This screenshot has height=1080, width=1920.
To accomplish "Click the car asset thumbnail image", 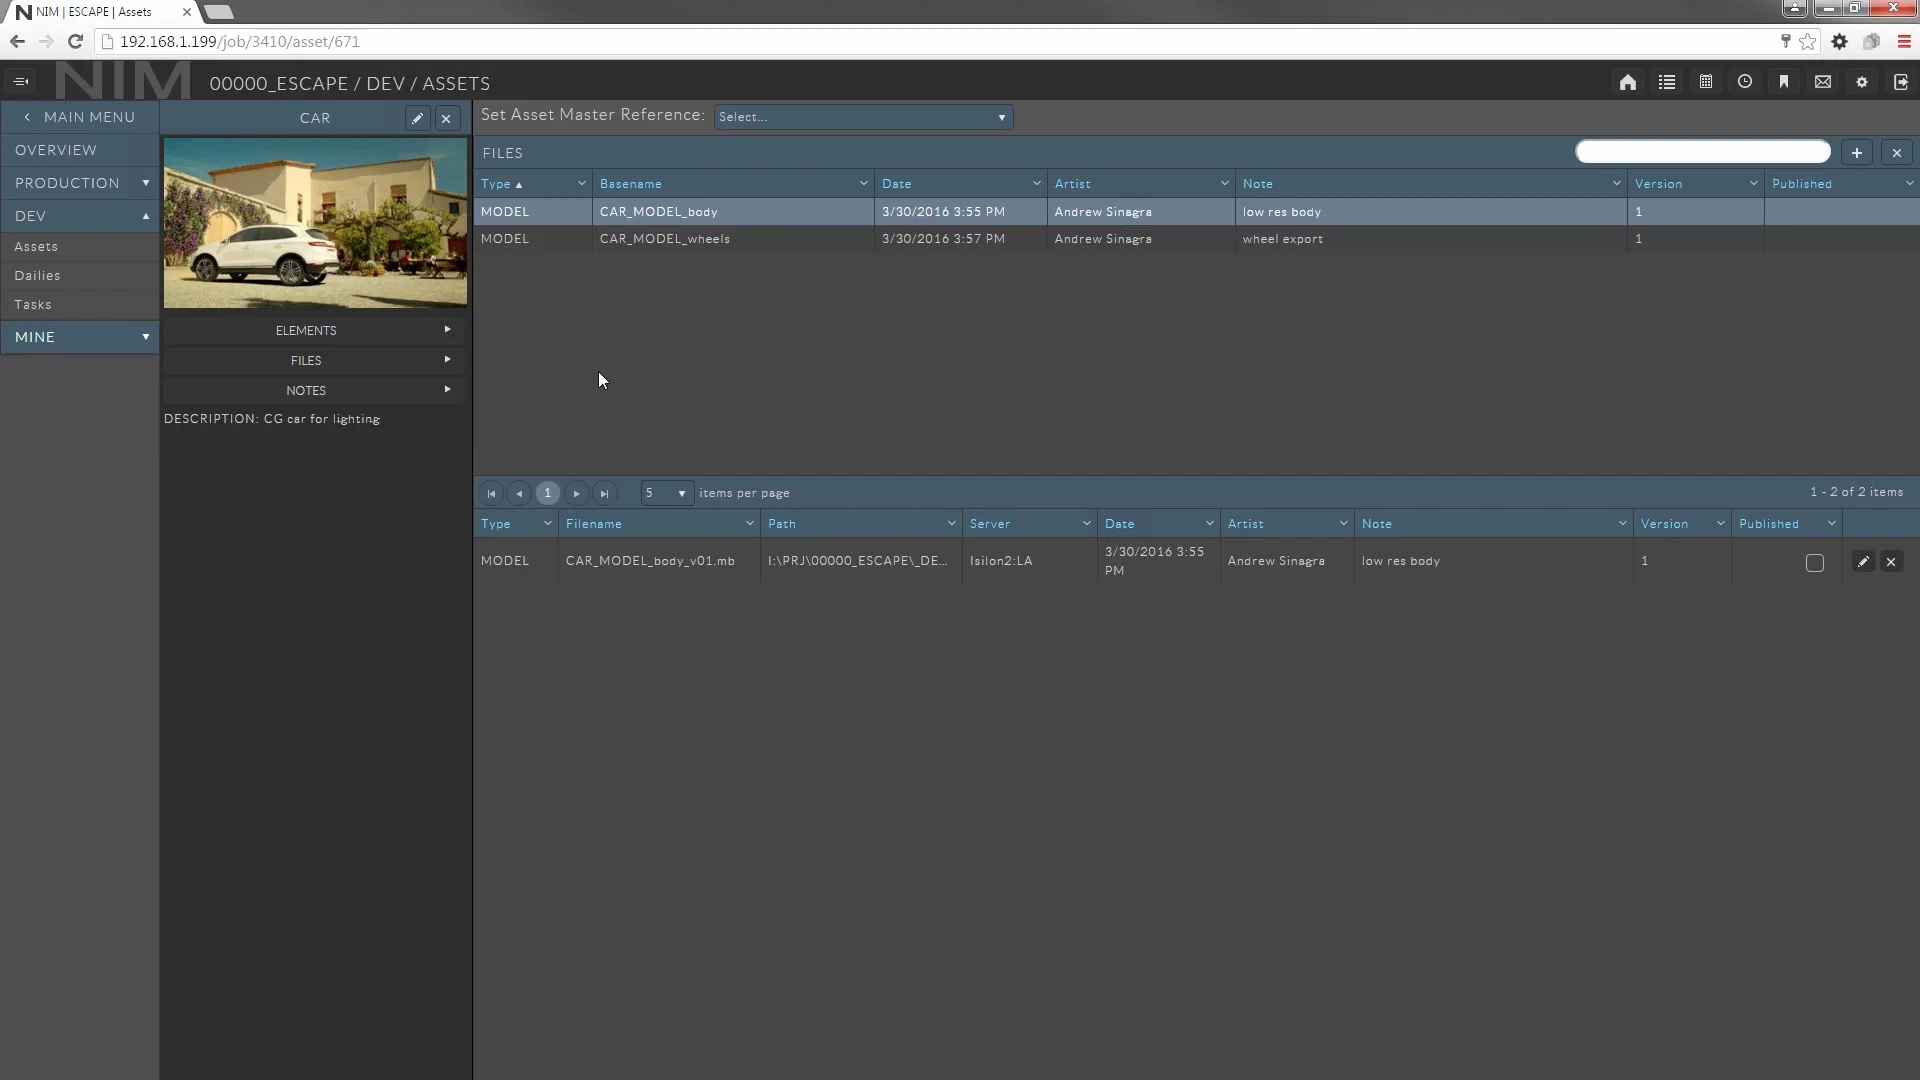I will pyautogui.click(x=315, y=223).
